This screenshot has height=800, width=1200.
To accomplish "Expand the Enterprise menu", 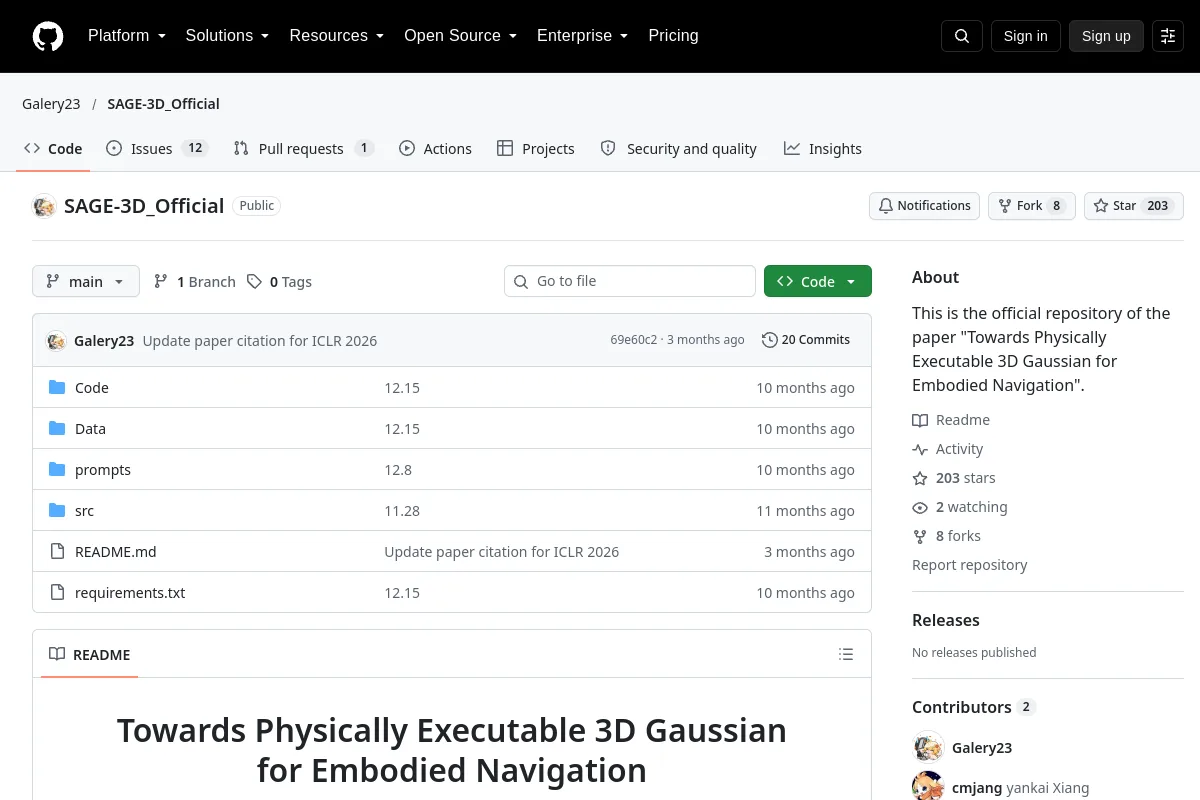I will pyautogui.click(x=582, y=36).
